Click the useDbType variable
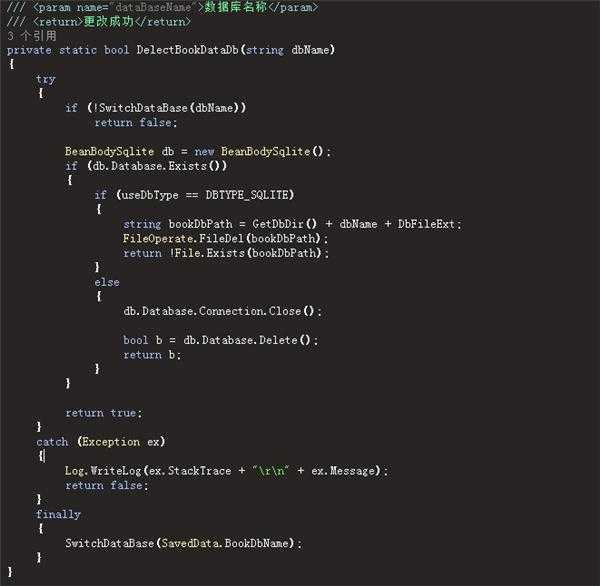600x586 pixels. (150, 195)
